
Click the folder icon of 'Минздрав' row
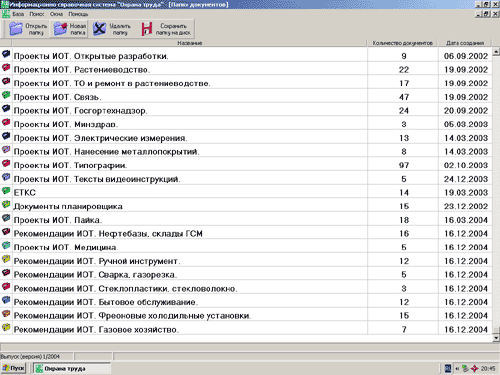6,122
